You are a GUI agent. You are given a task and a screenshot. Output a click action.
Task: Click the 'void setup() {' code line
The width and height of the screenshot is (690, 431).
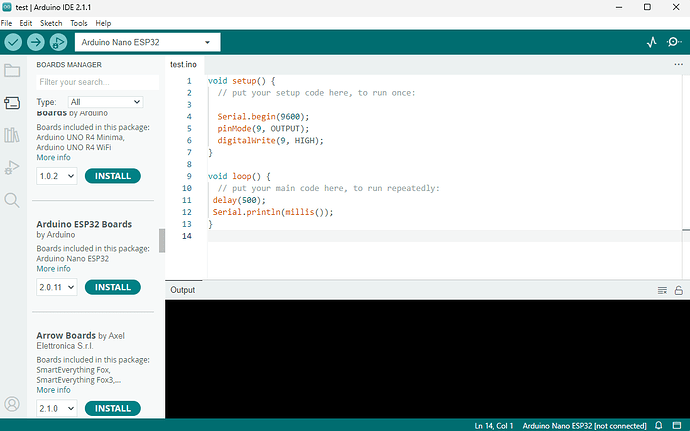click(242, 81)
